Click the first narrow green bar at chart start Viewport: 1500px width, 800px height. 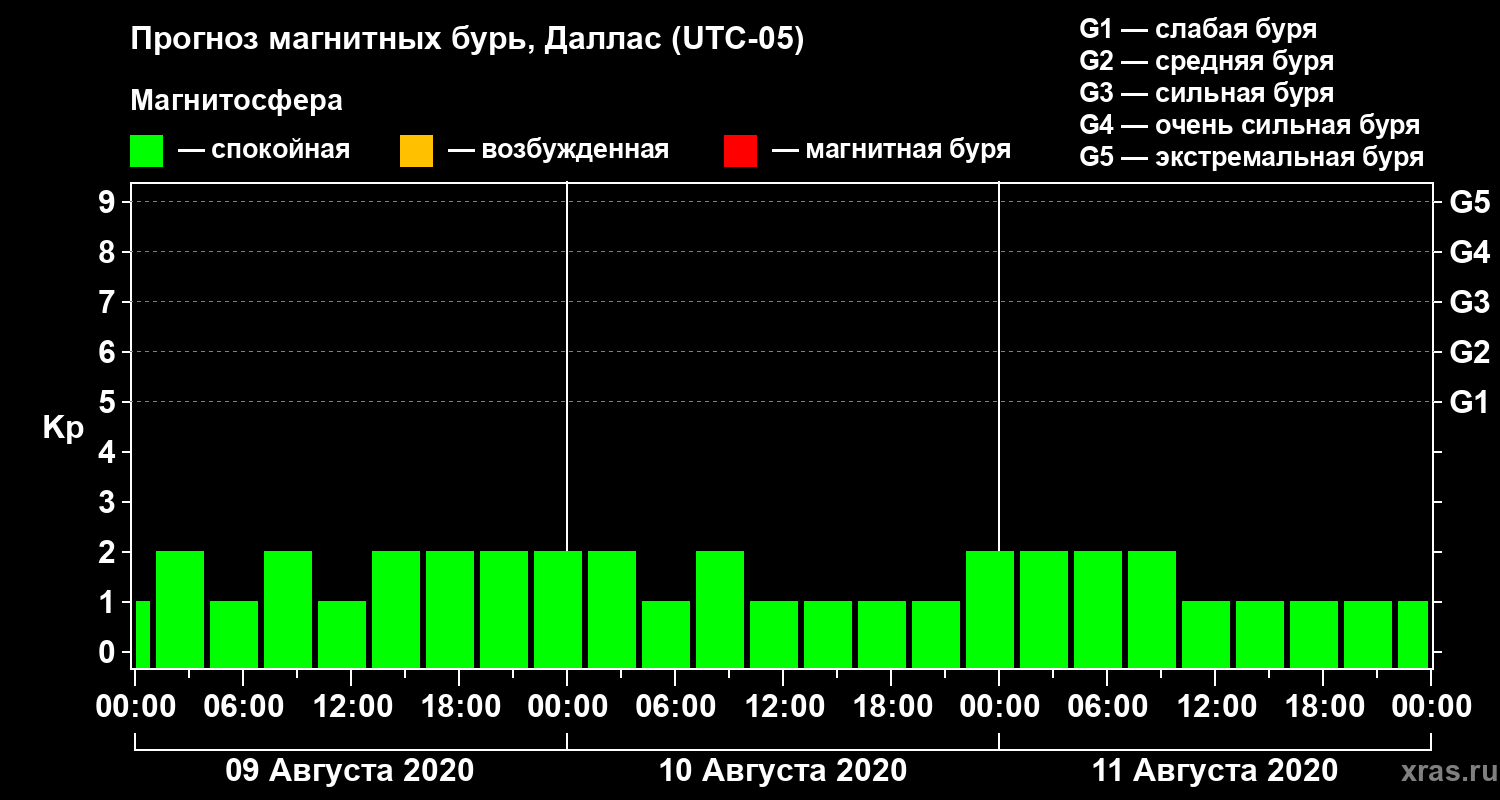[142, 634]
